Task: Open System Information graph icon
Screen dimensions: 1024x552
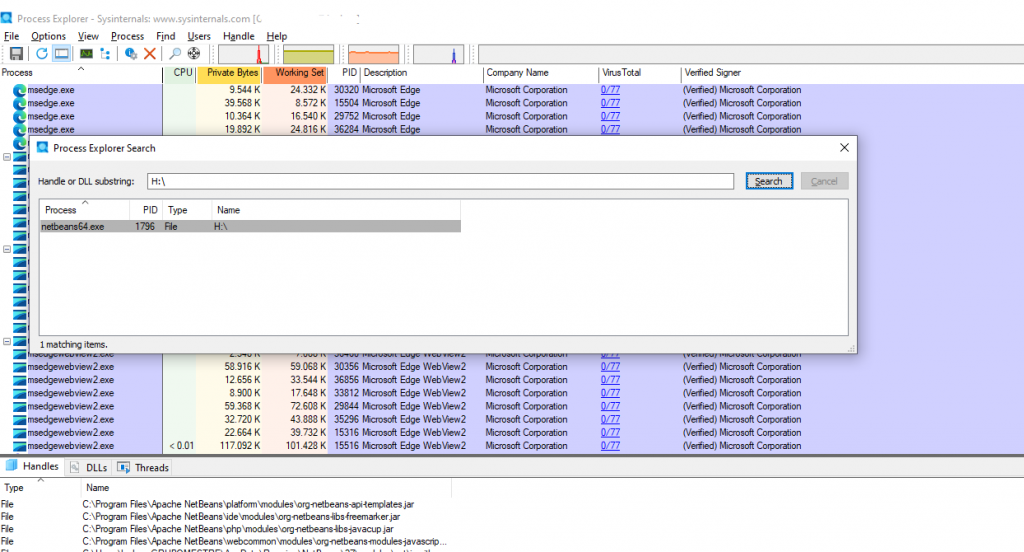Action: 86,54
